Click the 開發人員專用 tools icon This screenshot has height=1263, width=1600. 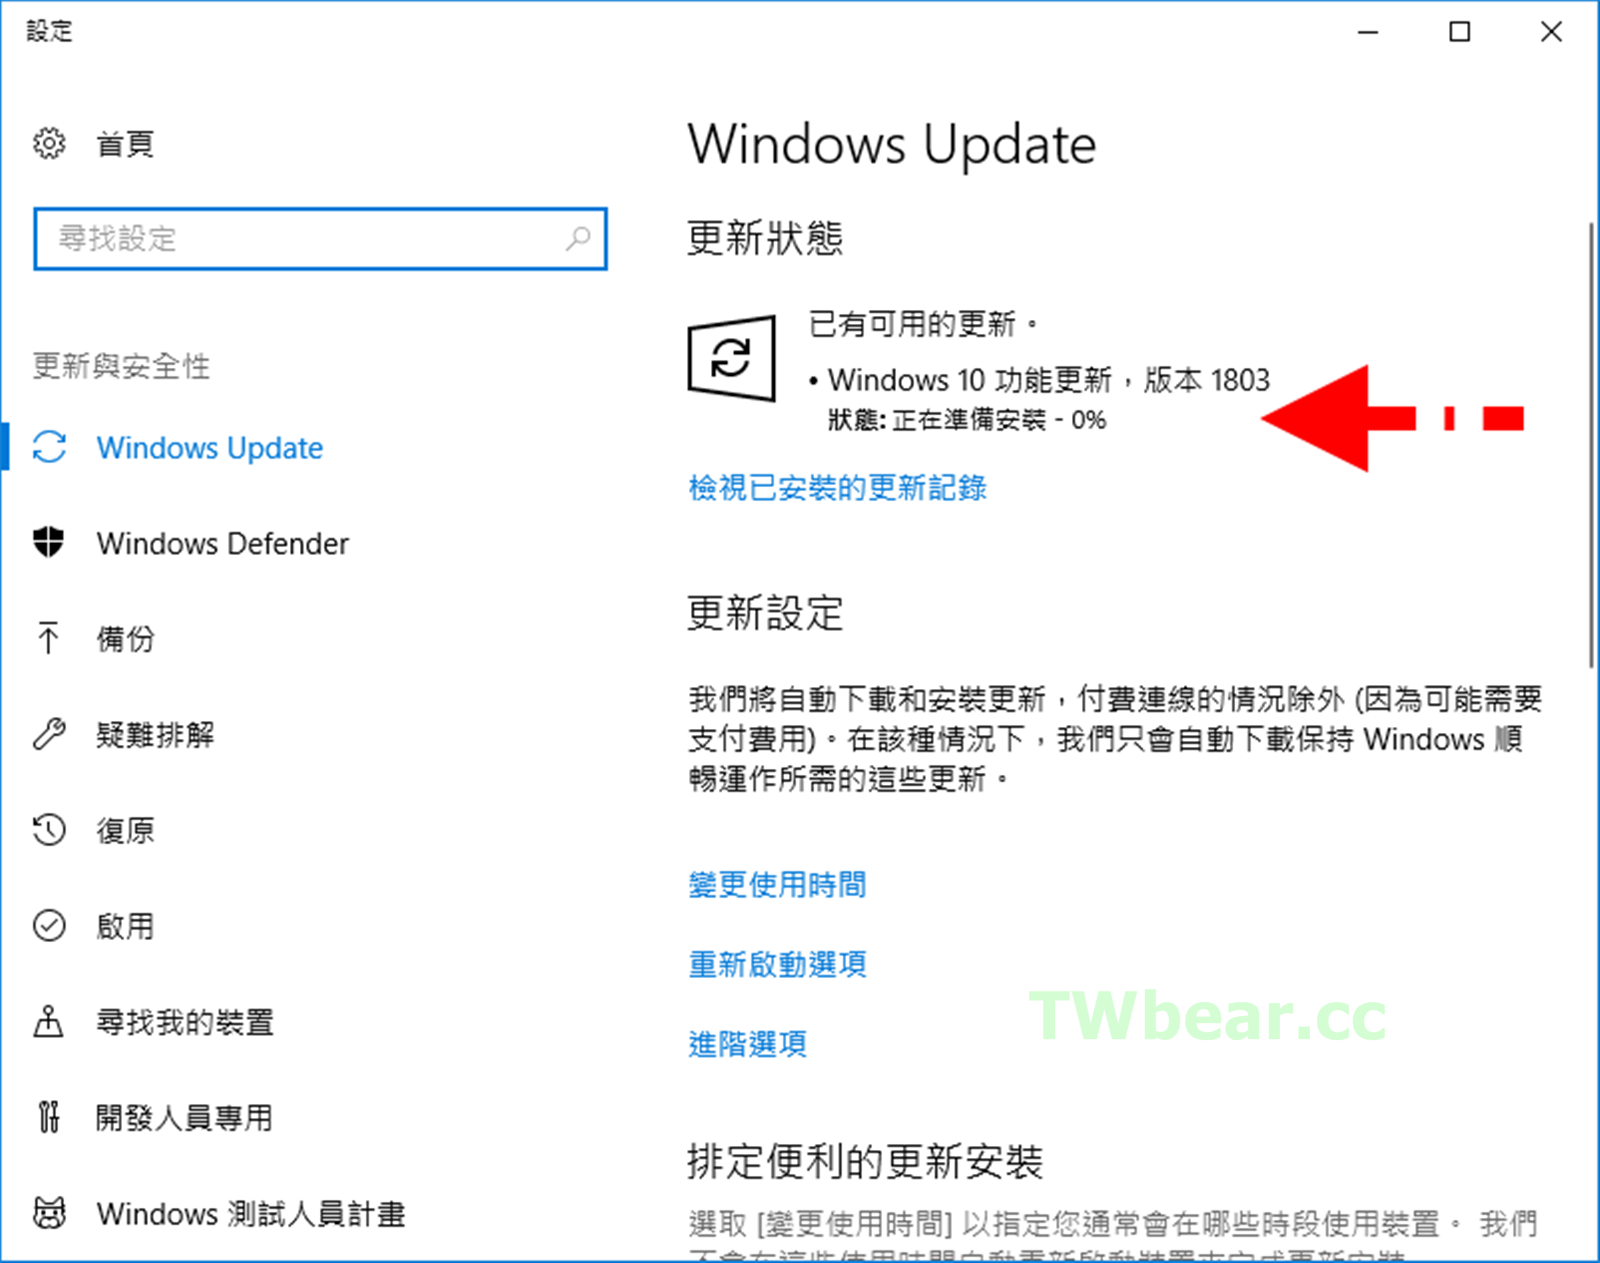[49, 1117]
